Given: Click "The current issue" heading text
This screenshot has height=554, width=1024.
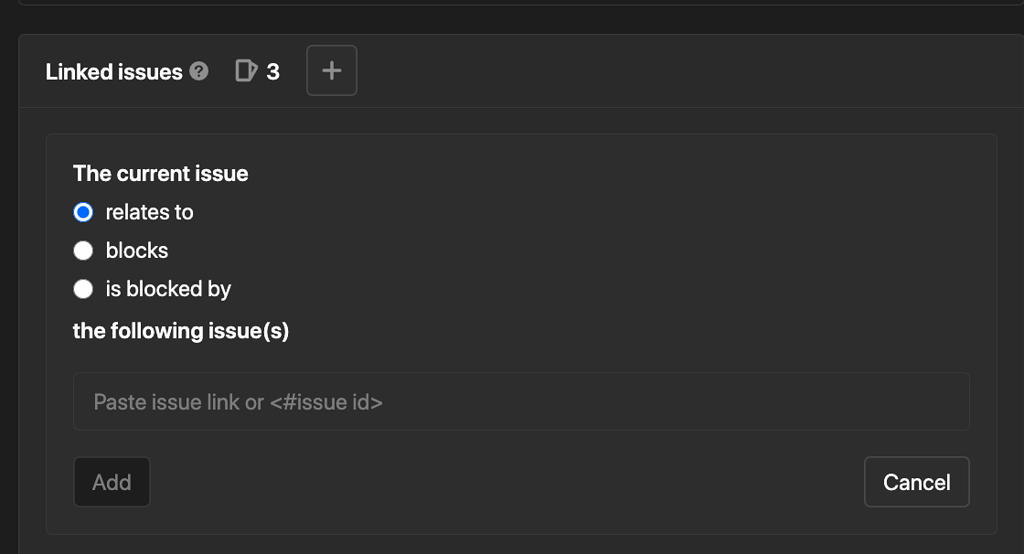Looking at the screenshot, I should (x=160, y=174).
